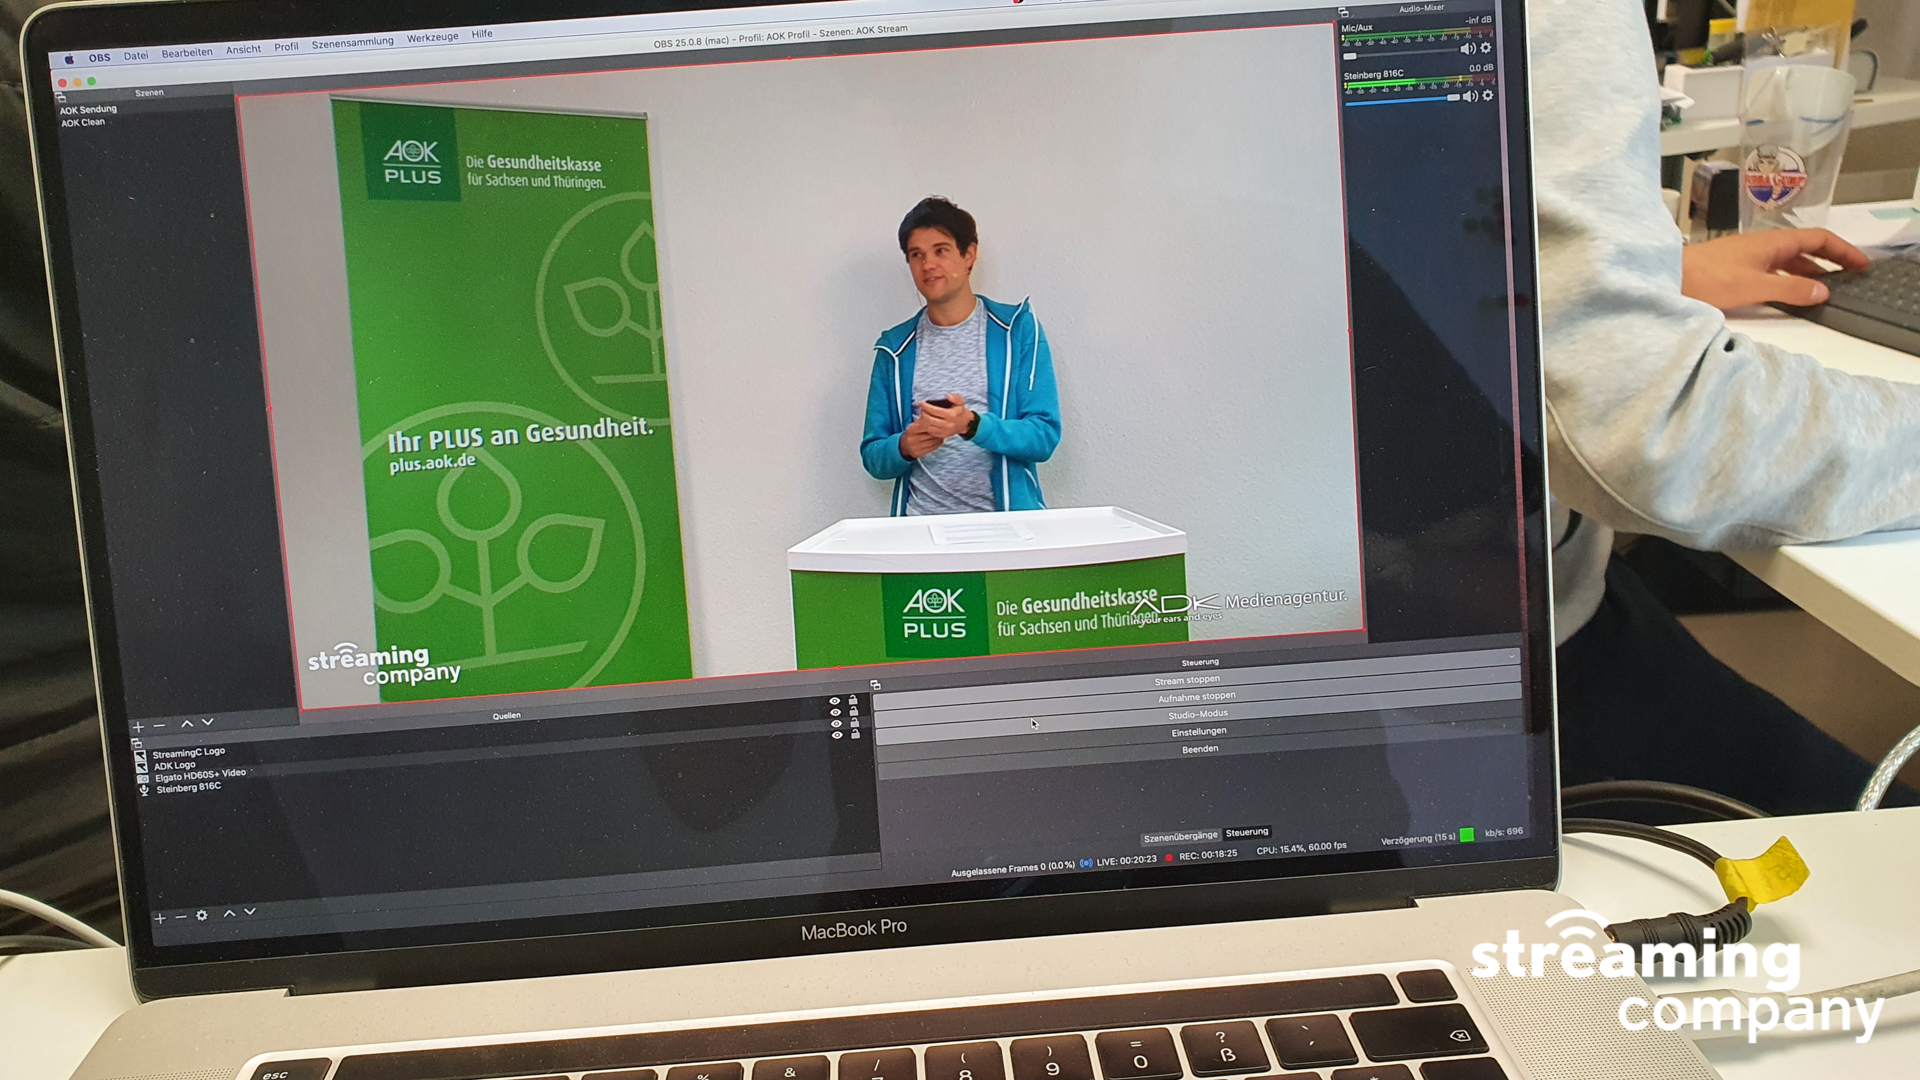Image resolution: width=1920 pixels, height=1080 pixels.
Task: Enable Studio-Modus
Action: [x=1198, y=714]
